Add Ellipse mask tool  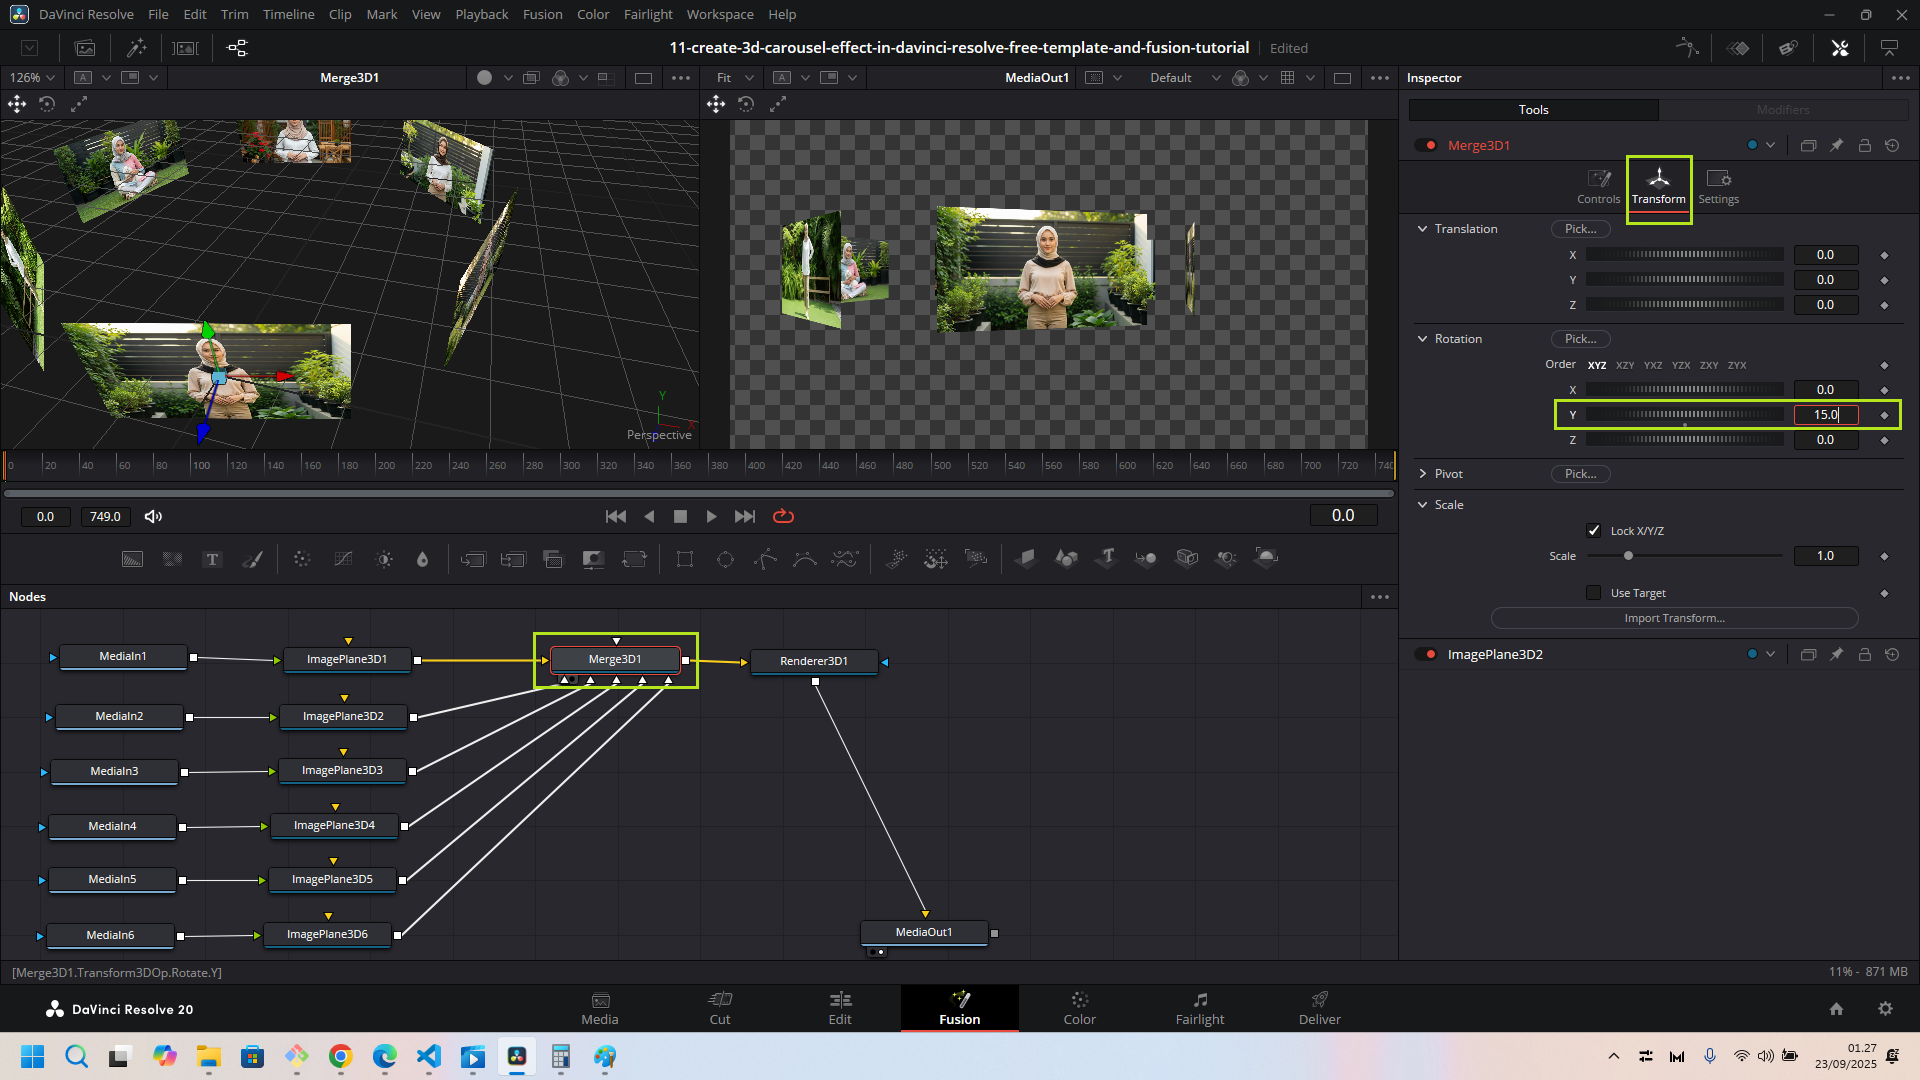click(x=725, y=559)
